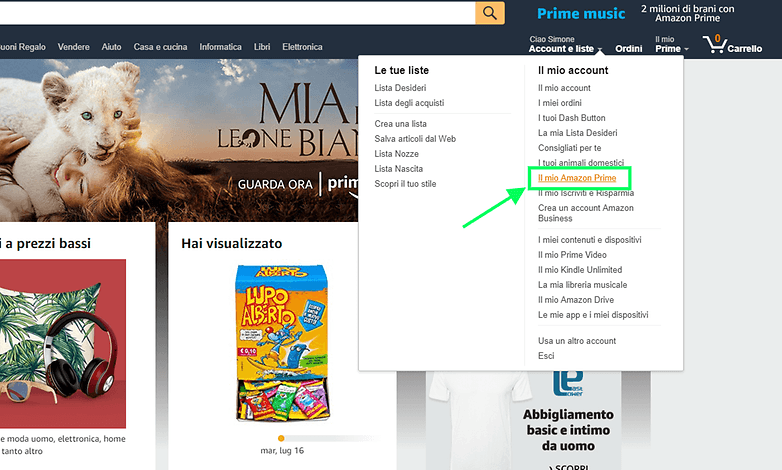Click the search magnifier button
The image size is (782, 470).
click(490, 12)
